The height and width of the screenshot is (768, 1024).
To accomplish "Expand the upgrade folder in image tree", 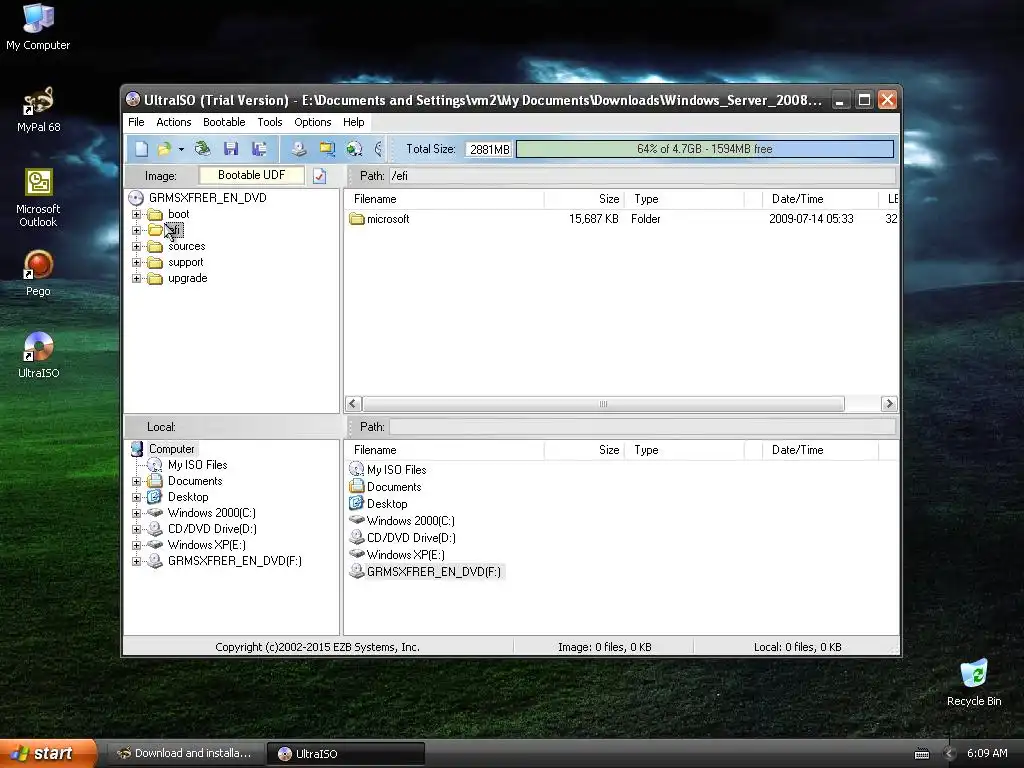I will click(136, 278).
